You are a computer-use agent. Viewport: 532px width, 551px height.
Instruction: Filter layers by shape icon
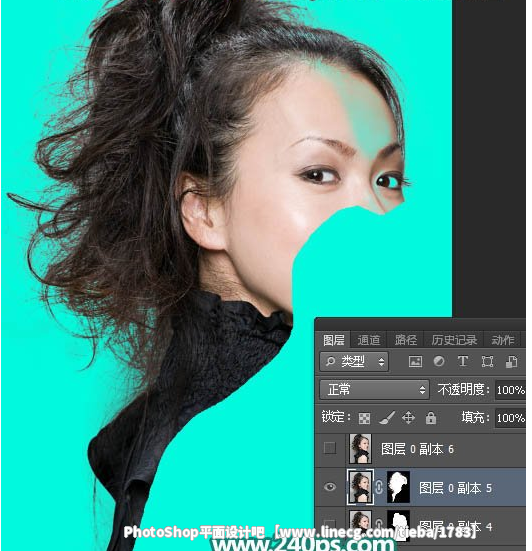click(487, 361)
